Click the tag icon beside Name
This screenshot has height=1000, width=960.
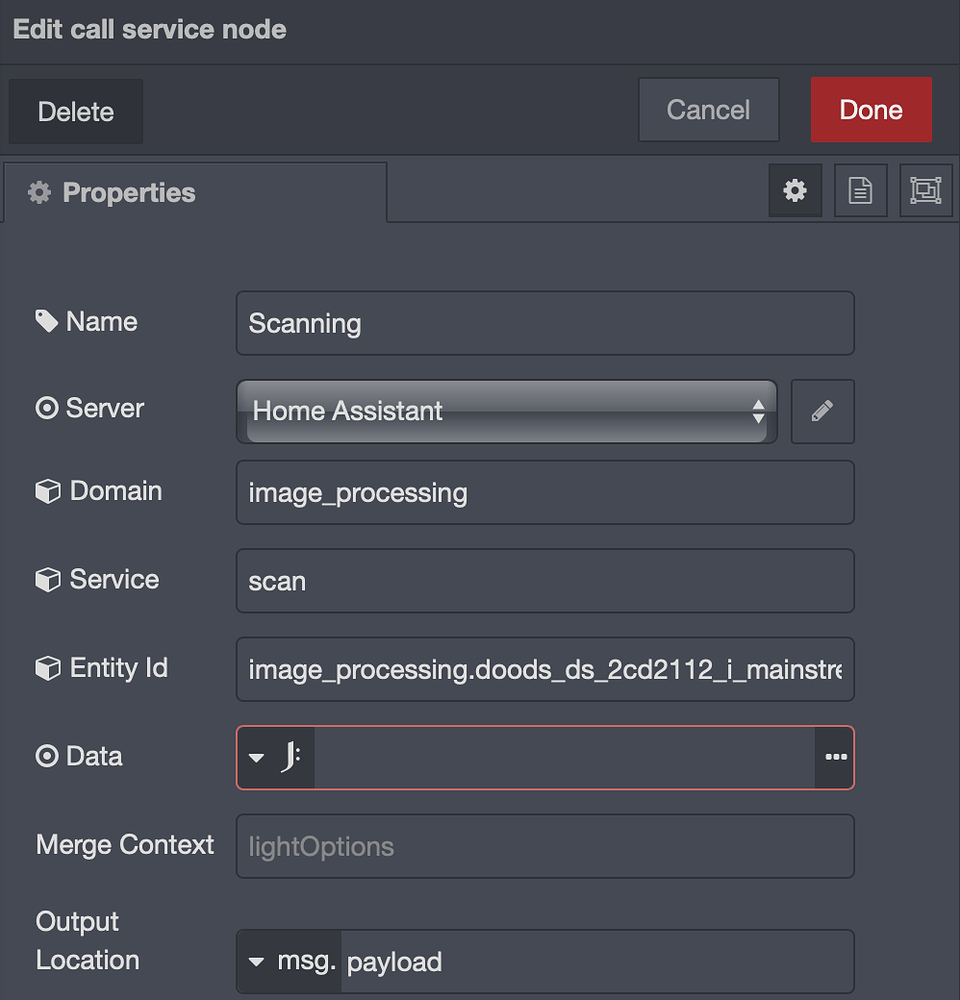pos(44,320)
